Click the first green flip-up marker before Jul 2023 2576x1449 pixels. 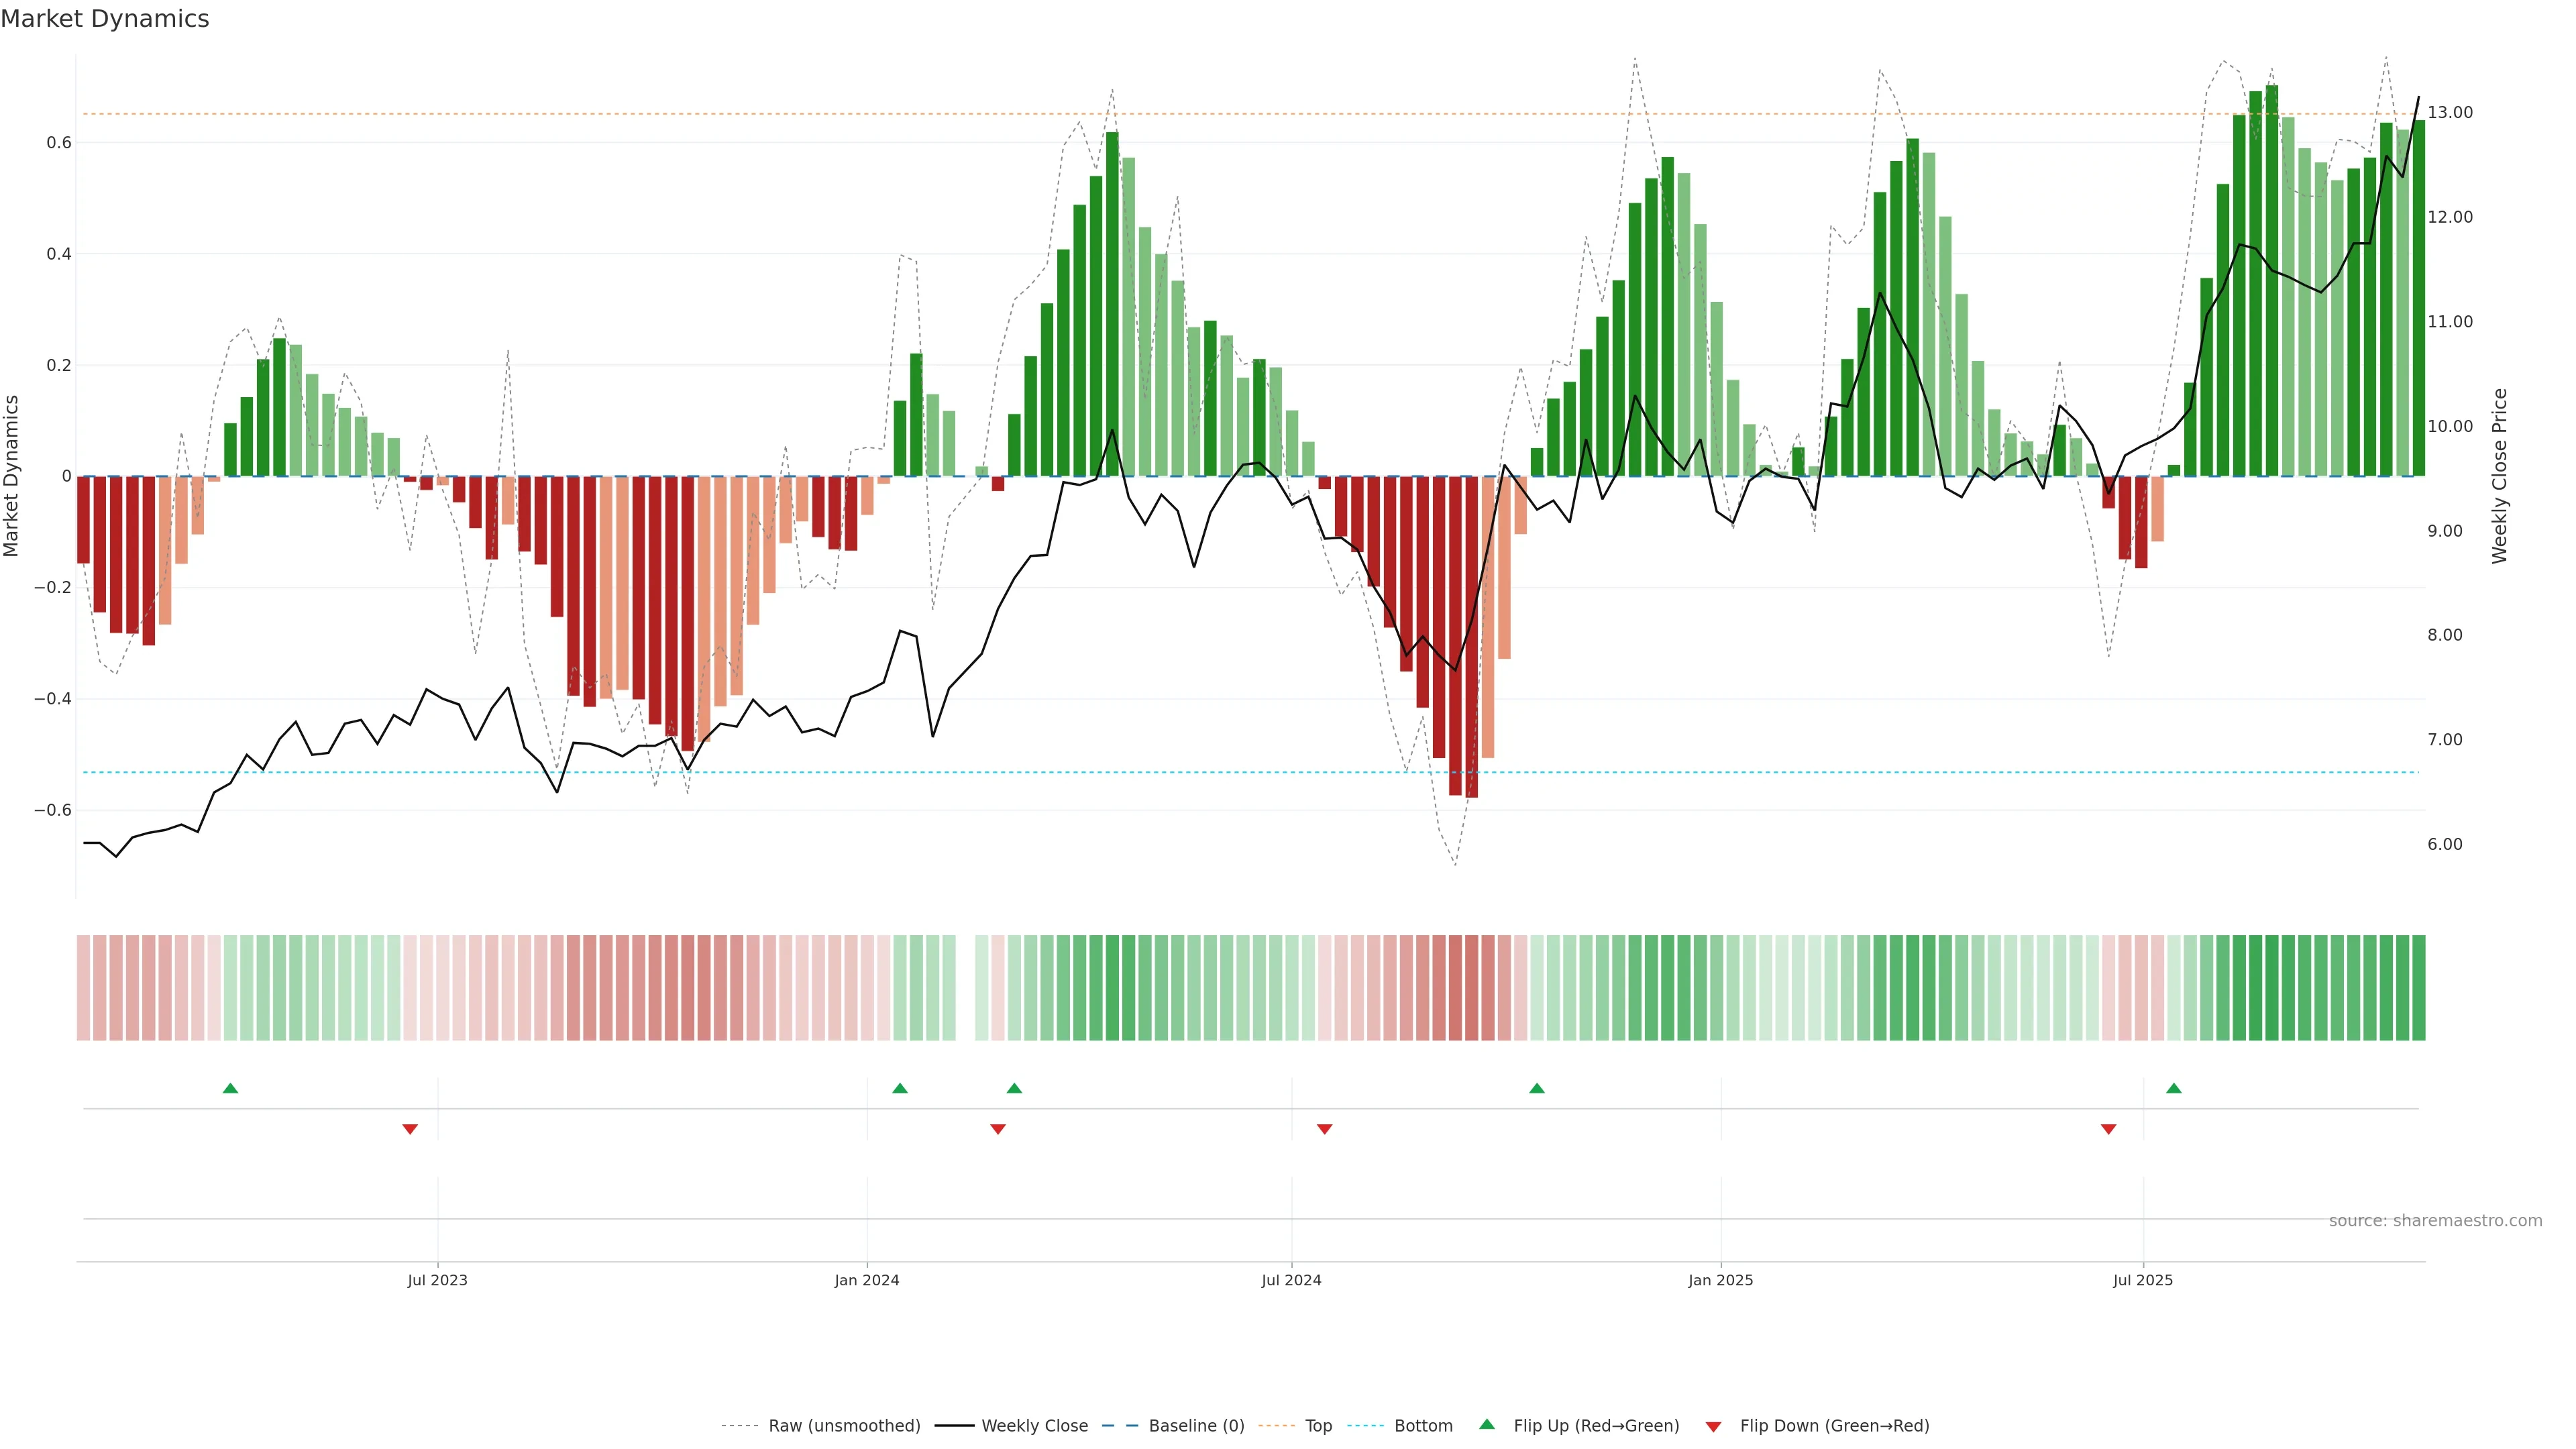coord(230,1088)
